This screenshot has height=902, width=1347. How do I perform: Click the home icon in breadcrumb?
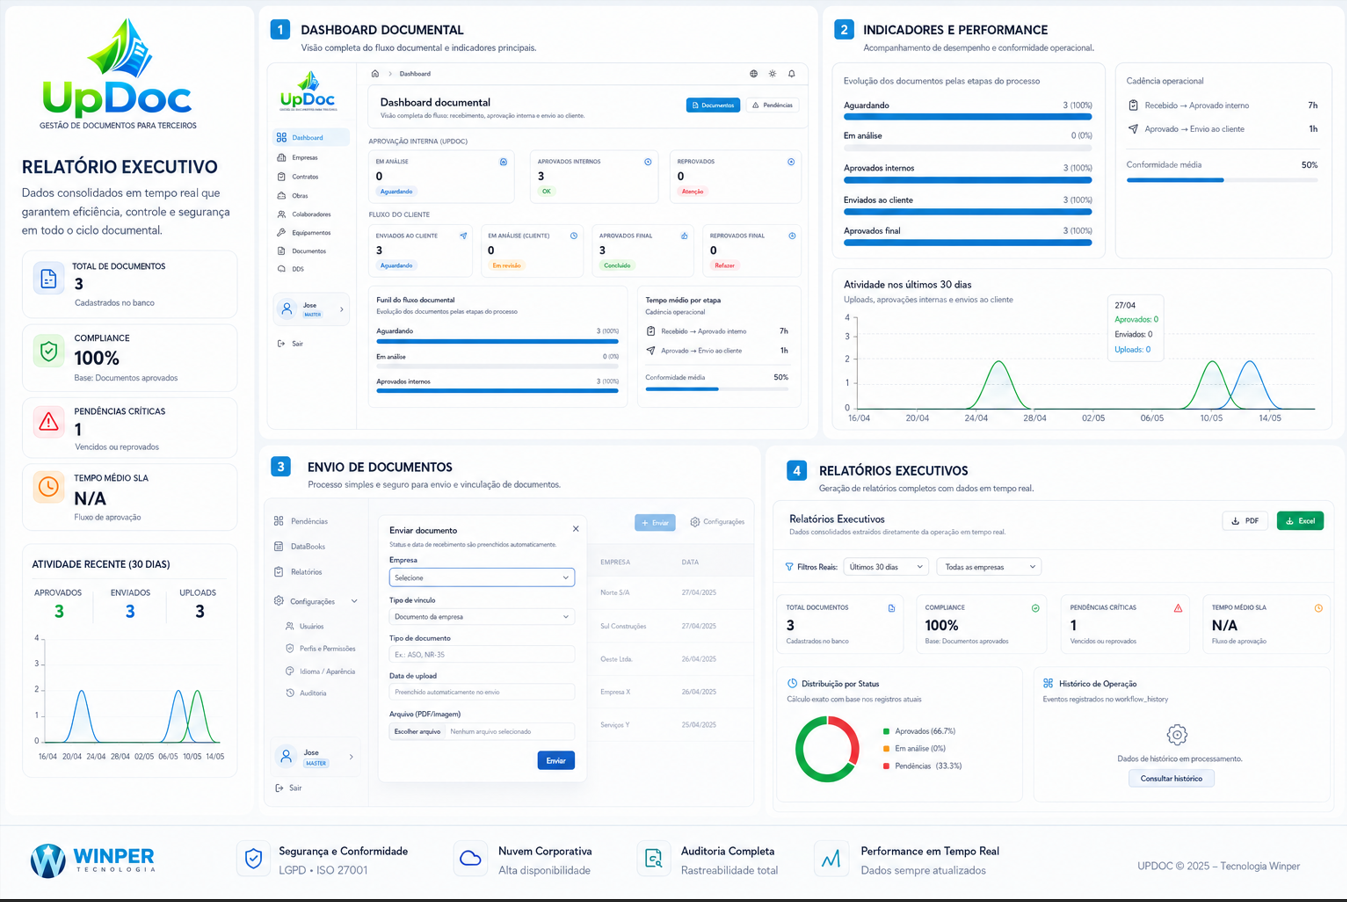pyautogui.click(x=375, y=74)
